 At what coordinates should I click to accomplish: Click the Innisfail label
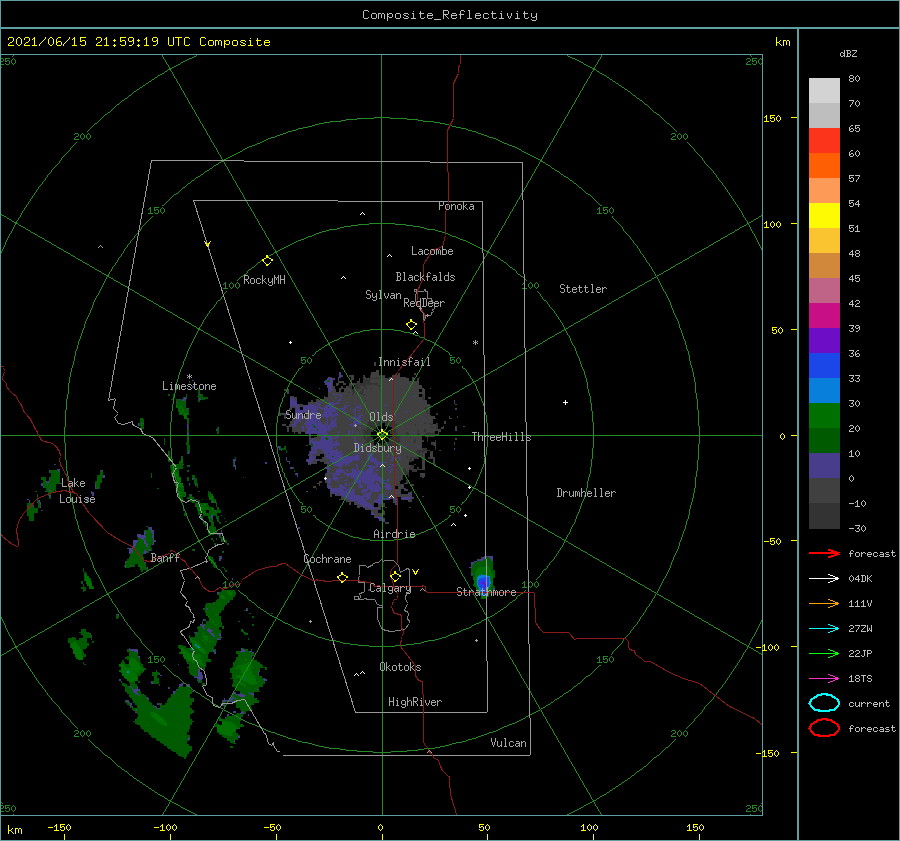tap(404, 362)
